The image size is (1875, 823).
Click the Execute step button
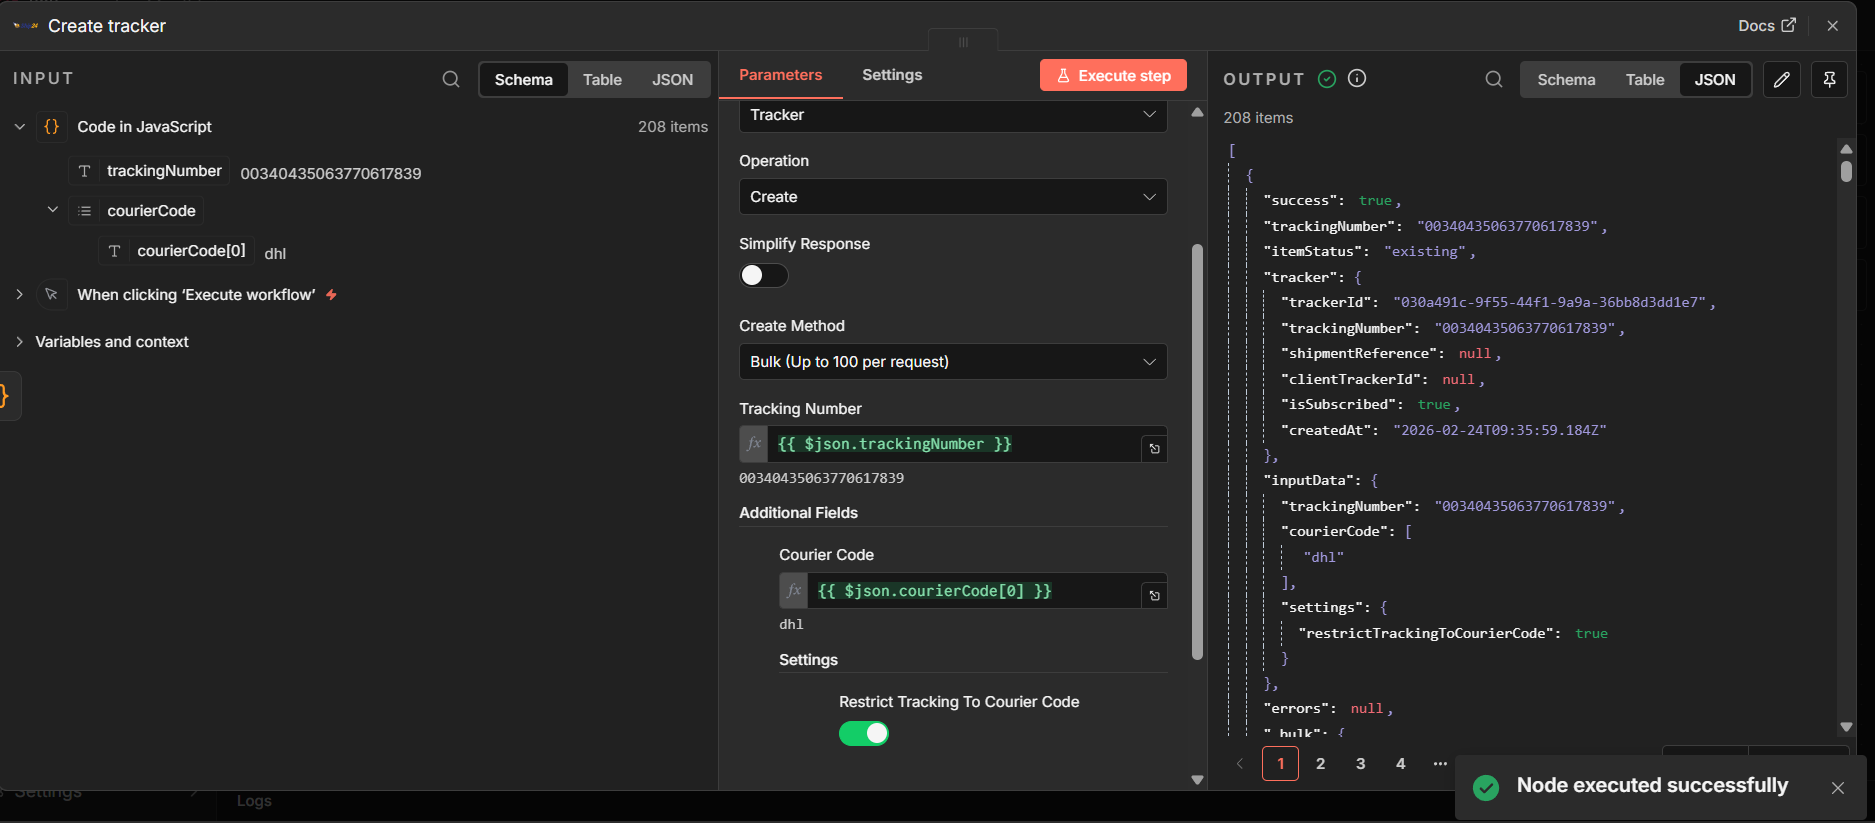(1113, 76)
